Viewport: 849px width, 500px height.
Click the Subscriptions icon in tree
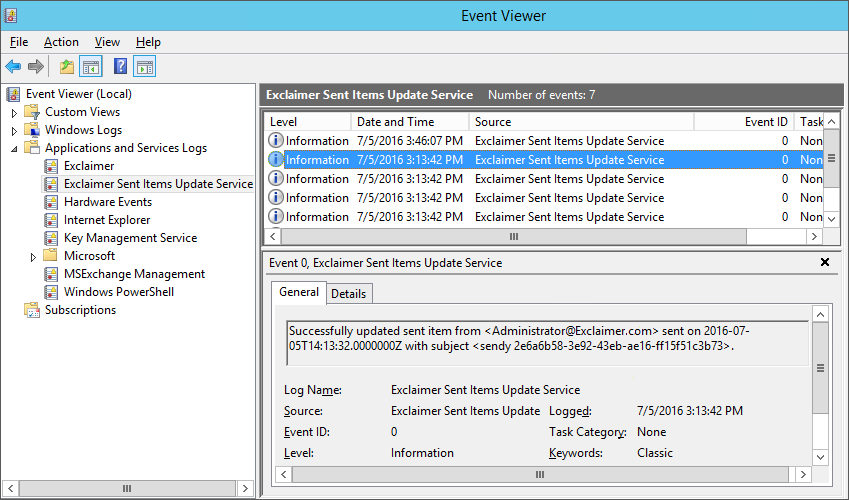32,310
